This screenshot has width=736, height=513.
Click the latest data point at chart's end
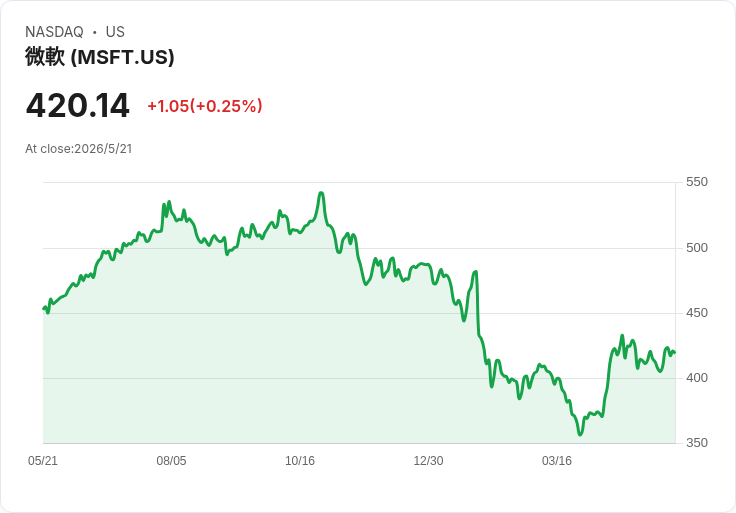point(675,352)
